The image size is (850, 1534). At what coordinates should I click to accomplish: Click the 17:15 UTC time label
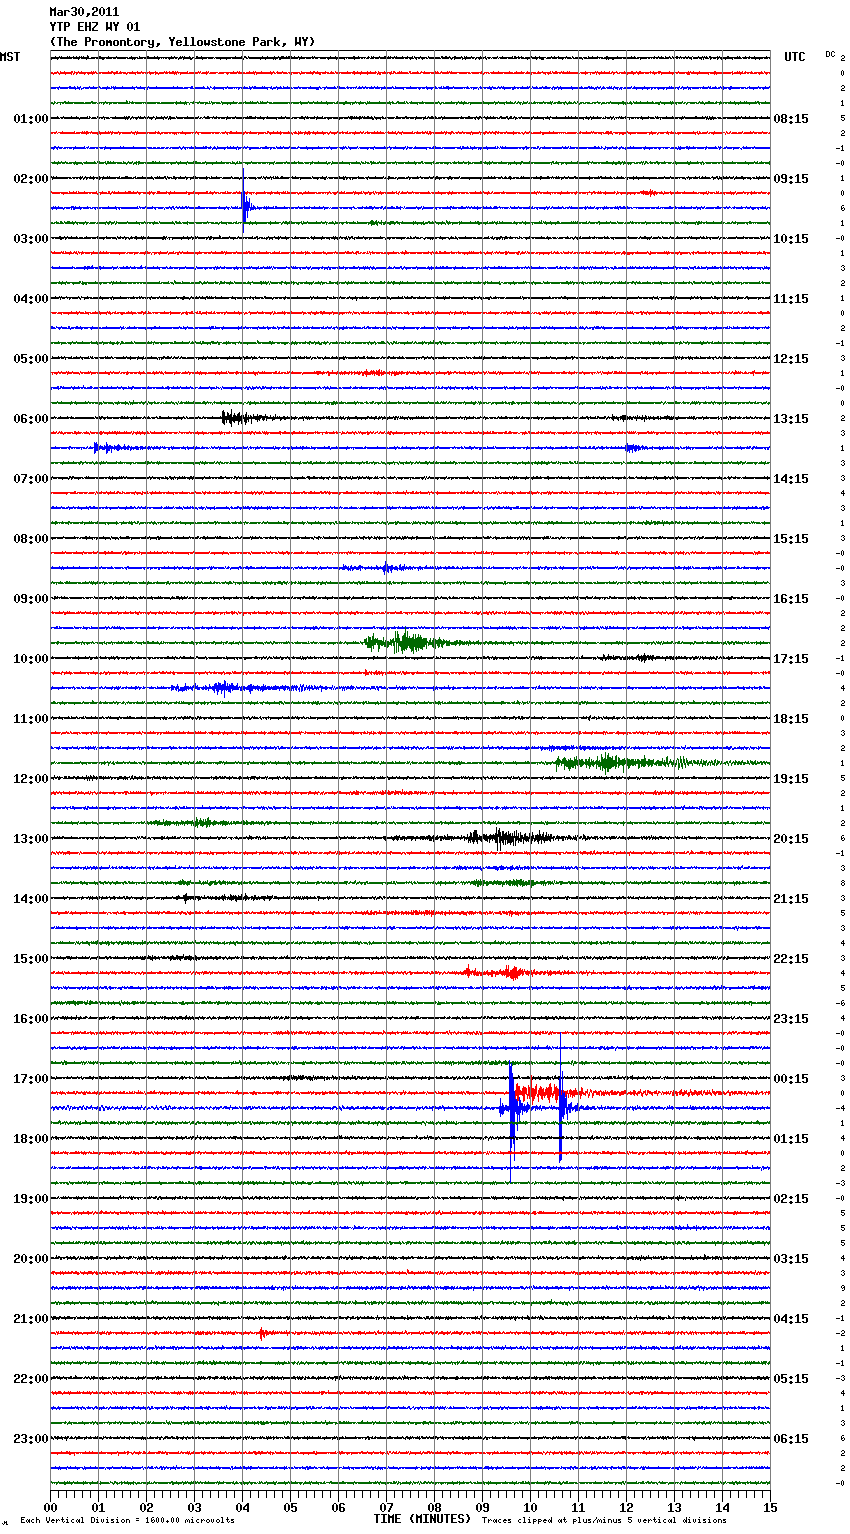click(791, 659)
